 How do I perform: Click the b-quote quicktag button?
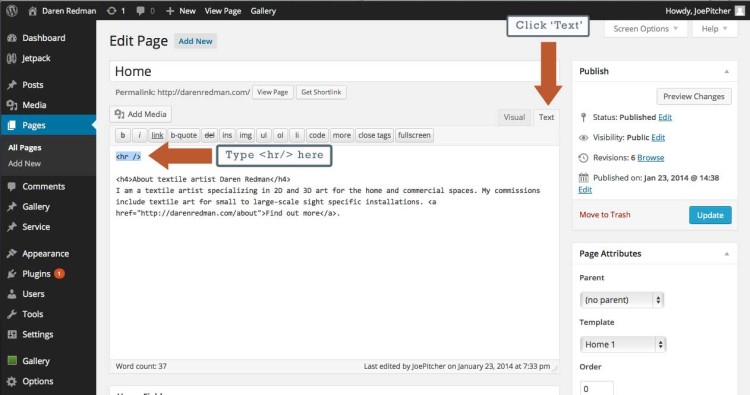pyautogui.click(x=184, y=135)
